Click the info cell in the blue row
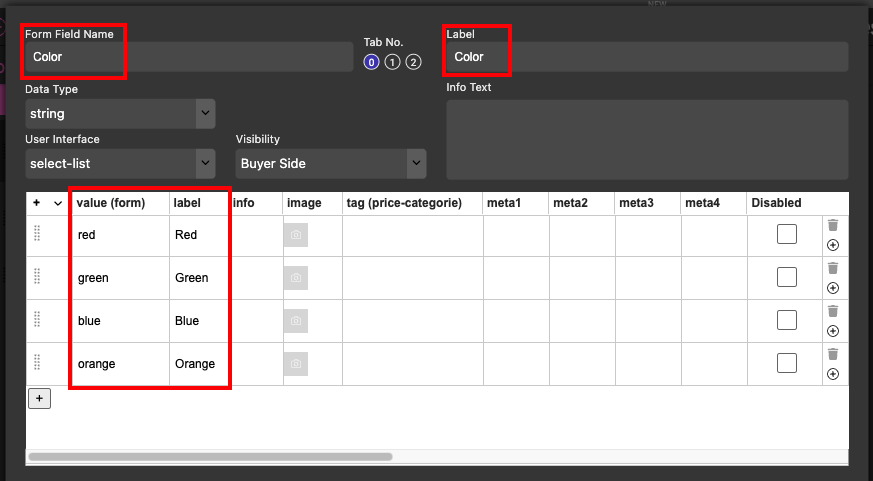The width and height of the screenshot is (873, 481). [x=256, y=321]
